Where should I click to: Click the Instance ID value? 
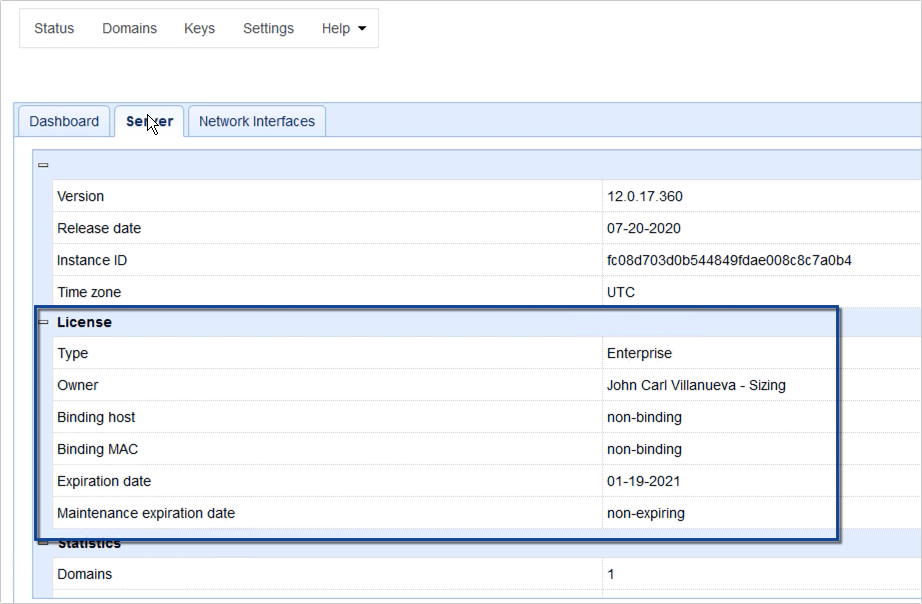pos(729,260)
